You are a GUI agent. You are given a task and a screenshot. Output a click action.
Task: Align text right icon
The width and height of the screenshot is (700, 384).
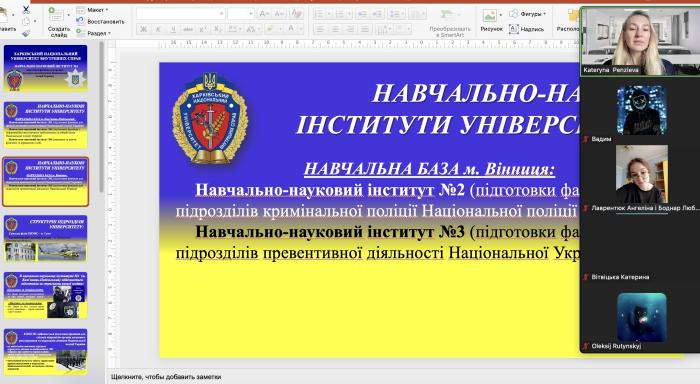point(350,29)
